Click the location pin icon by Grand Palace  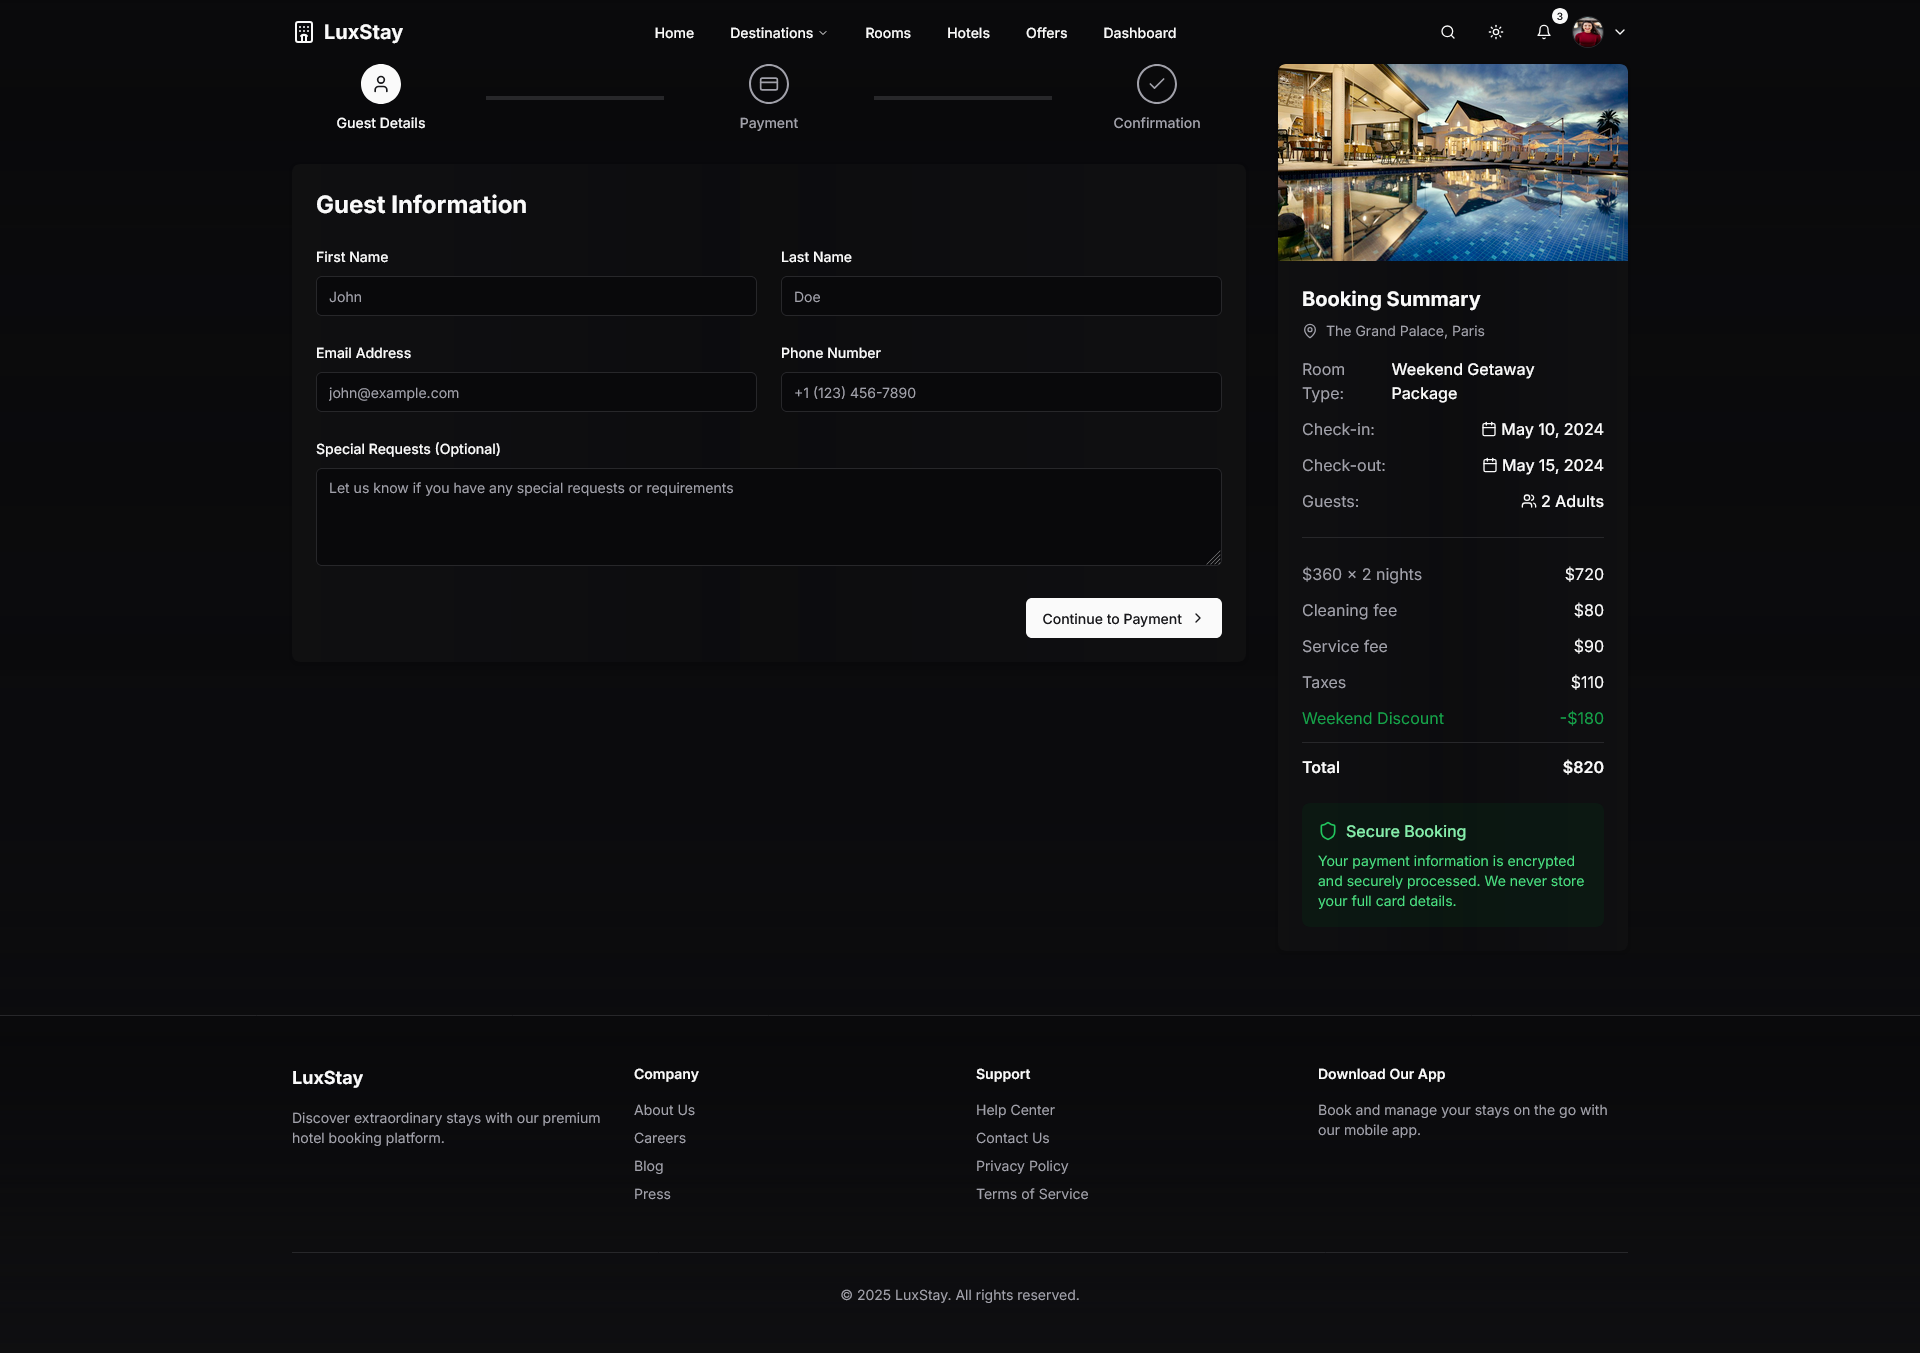1310,331
